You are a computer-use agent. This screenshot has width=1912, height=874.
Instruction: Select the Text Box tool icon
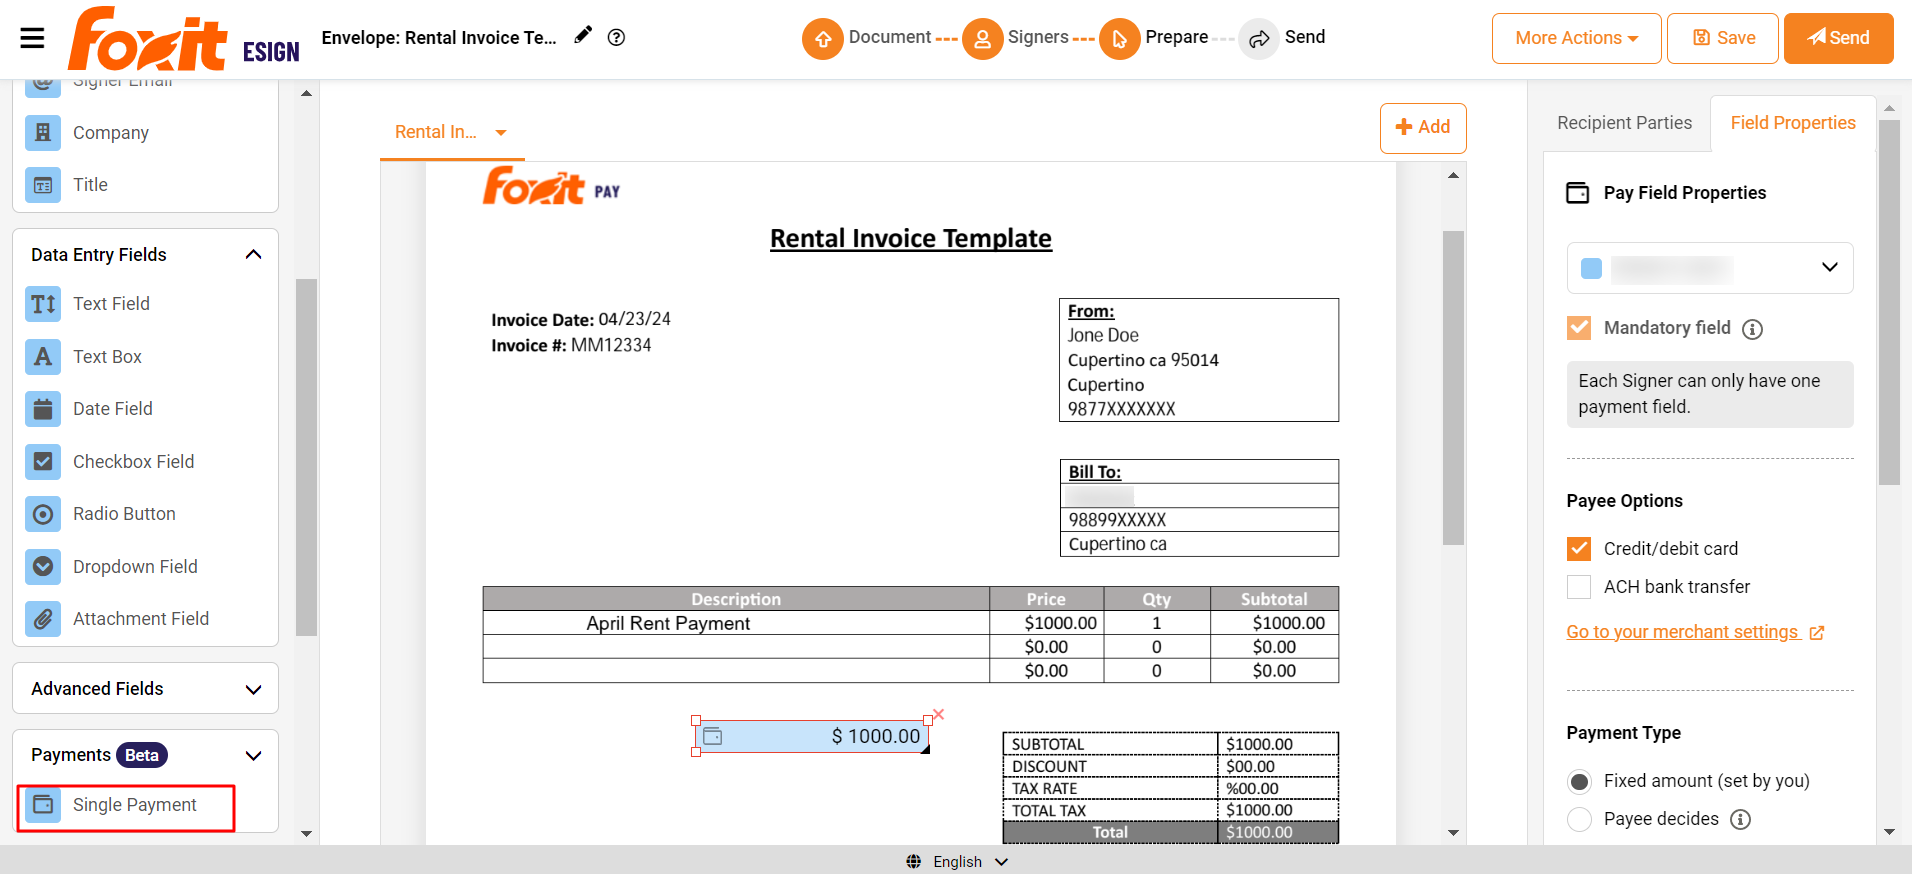(x=43, y=357)
